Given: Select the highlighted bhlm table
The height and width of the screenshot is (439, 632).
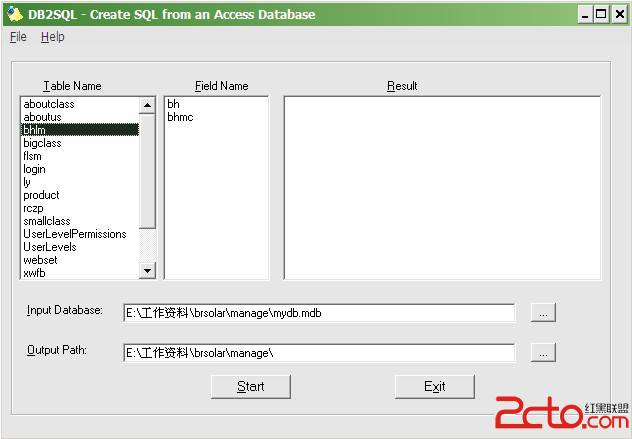Looking at the screenshot, I should coord(80,130).
